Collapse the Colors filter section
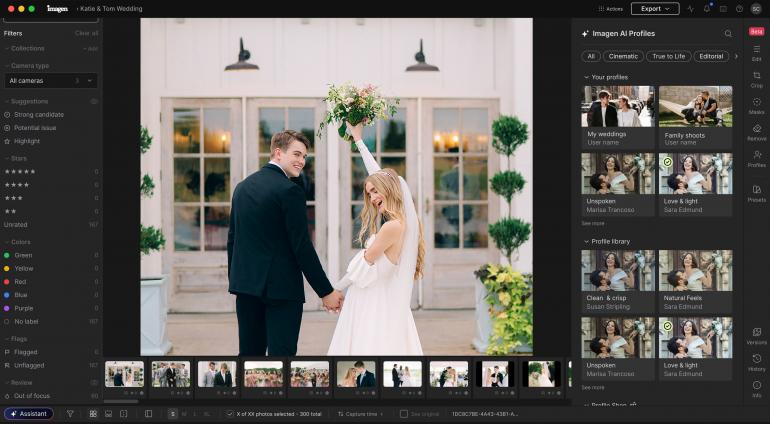Screen dimensions: 770x424 click(7, 242)
